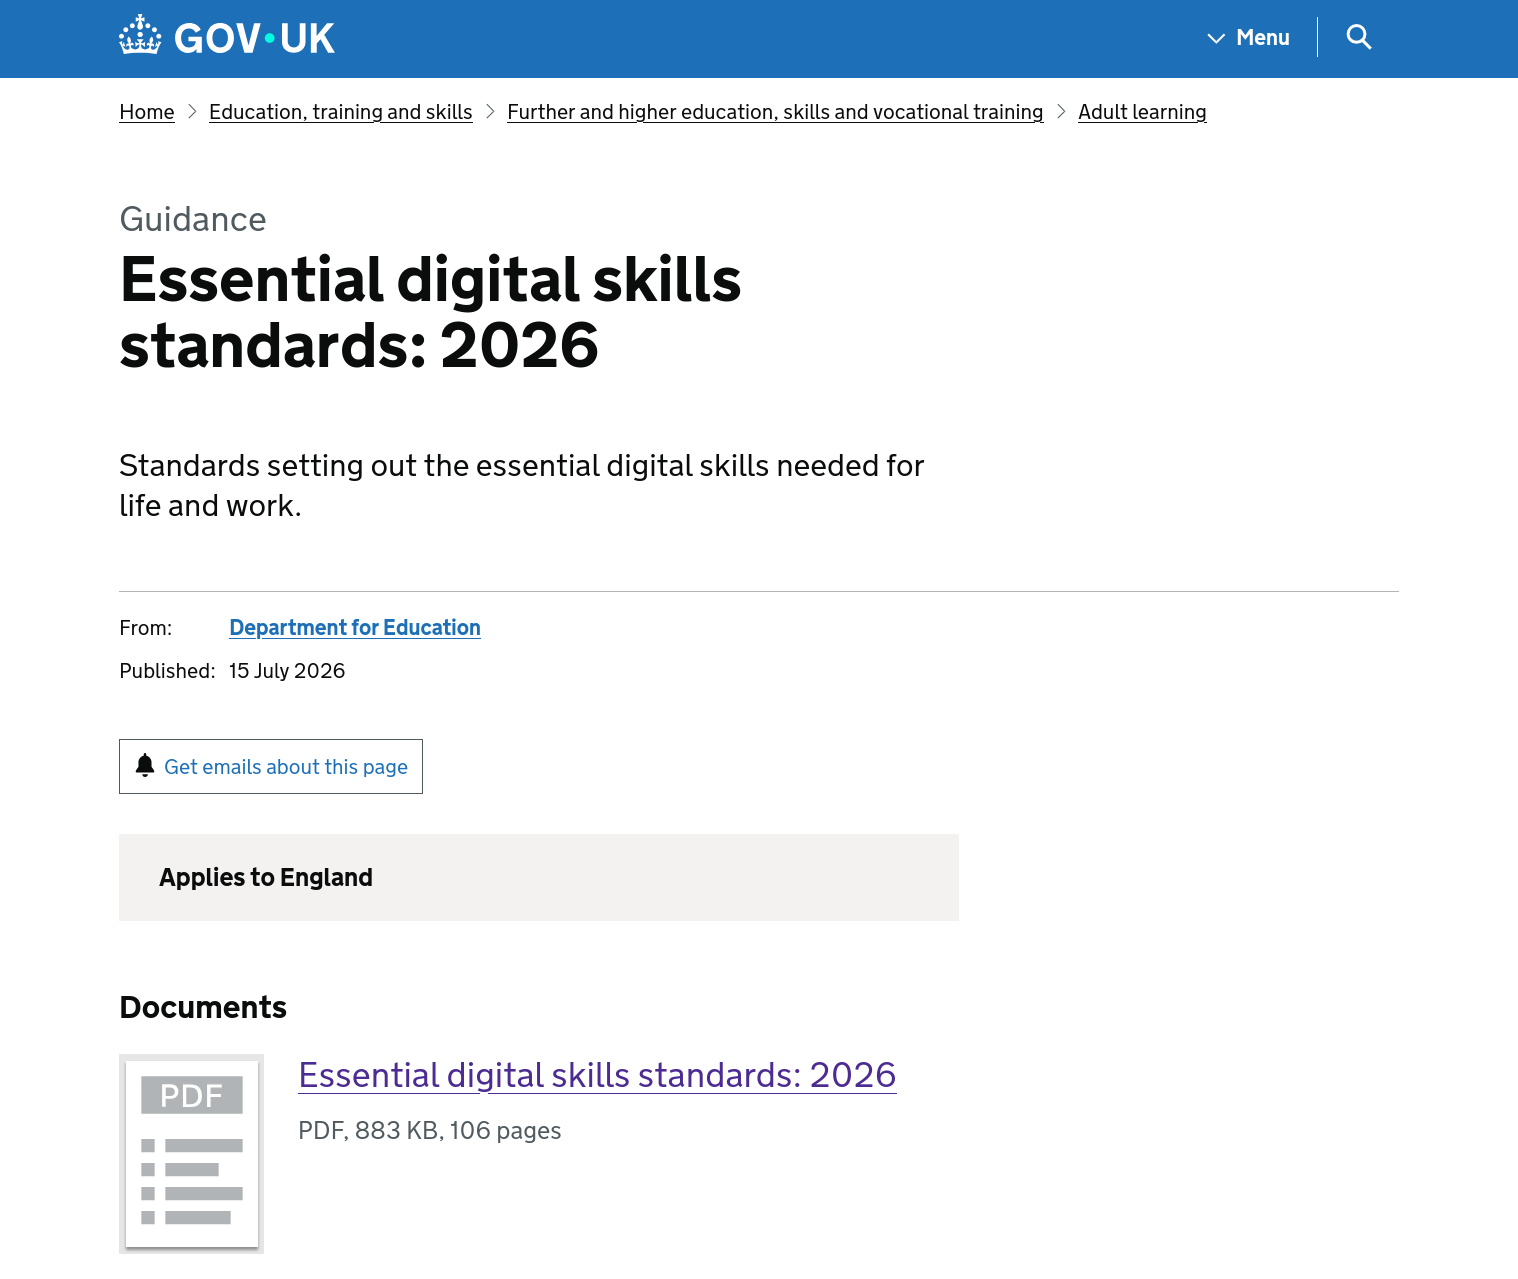Open Further and higher education breadcrumb

775,112
